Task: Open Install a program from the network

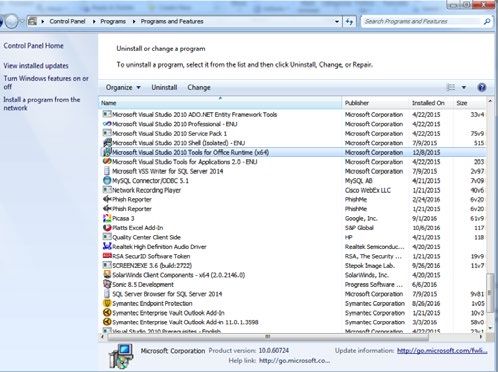Action: (x=42, y=104)
